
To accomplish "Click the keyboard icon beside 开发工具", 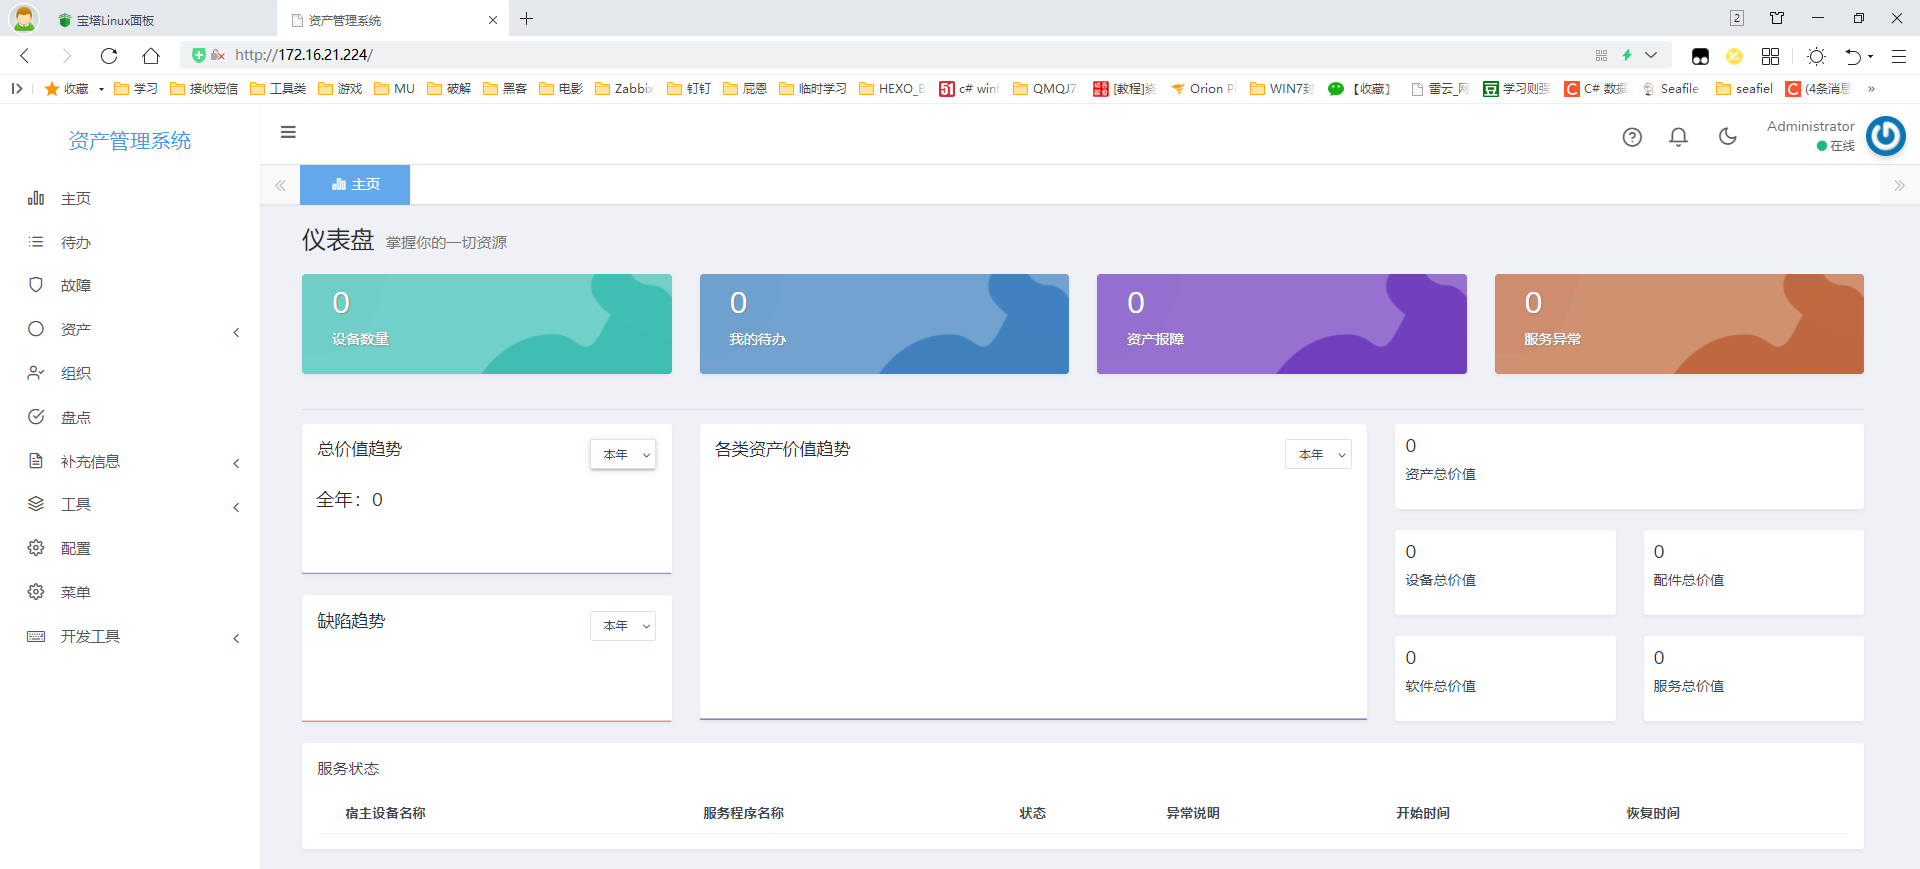I will [x=36, y=636].
